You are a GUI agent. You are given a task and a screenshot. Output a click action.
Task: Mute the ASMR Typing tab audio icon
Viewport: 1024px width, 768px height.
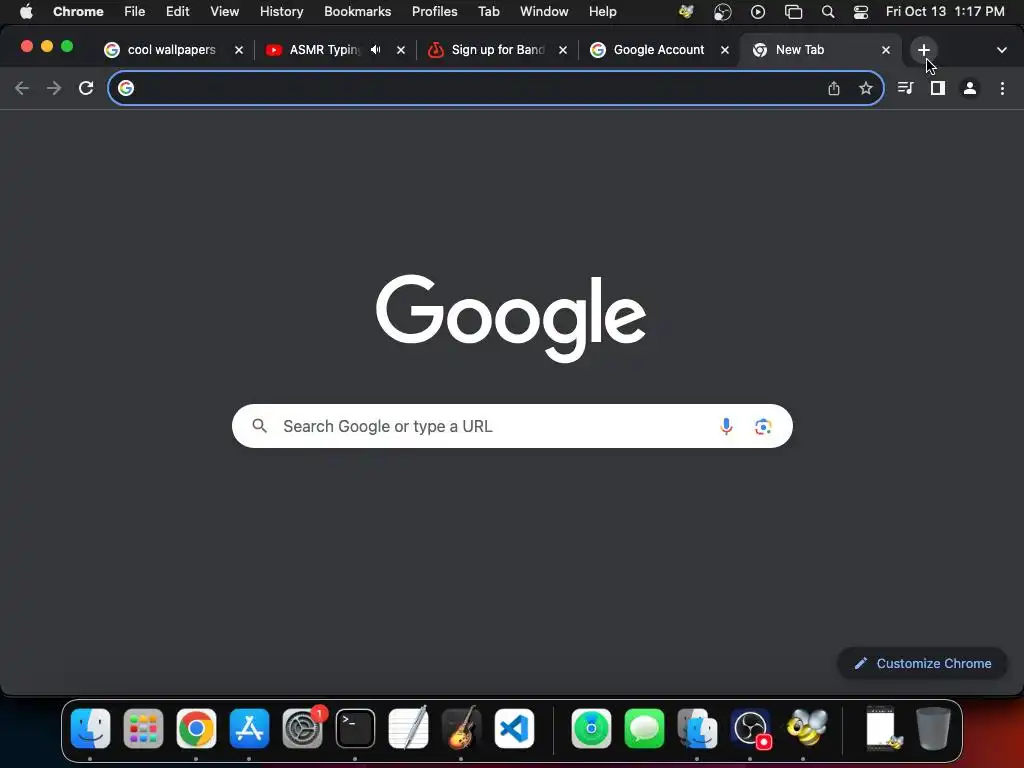(376, 50)
